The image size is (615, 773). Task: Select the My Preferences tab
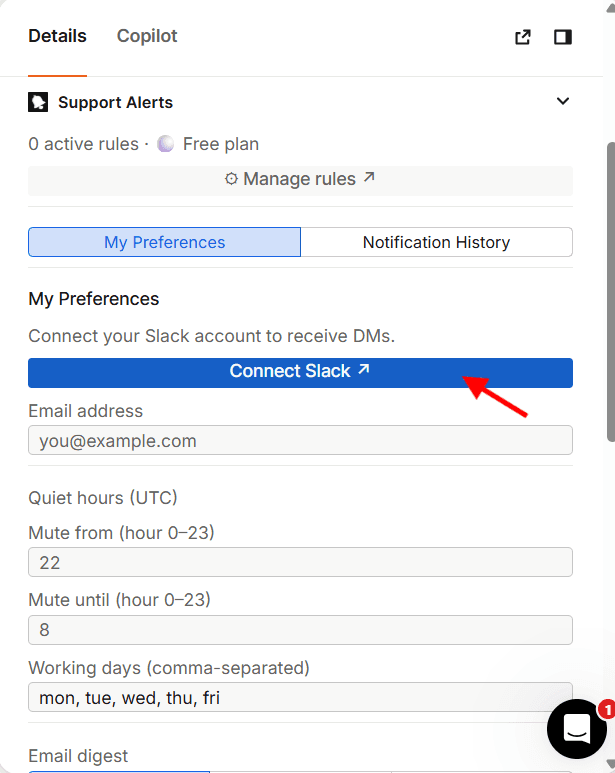pyautogui.click(x=164, y=242)
